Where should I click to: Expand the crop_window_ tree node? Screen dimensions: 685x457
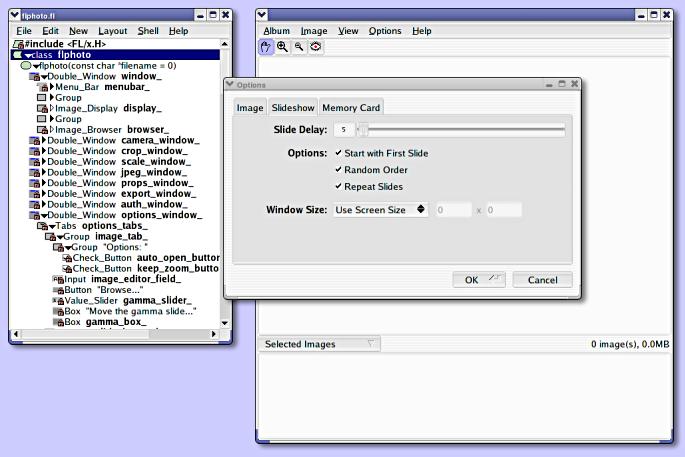[44, 151]
